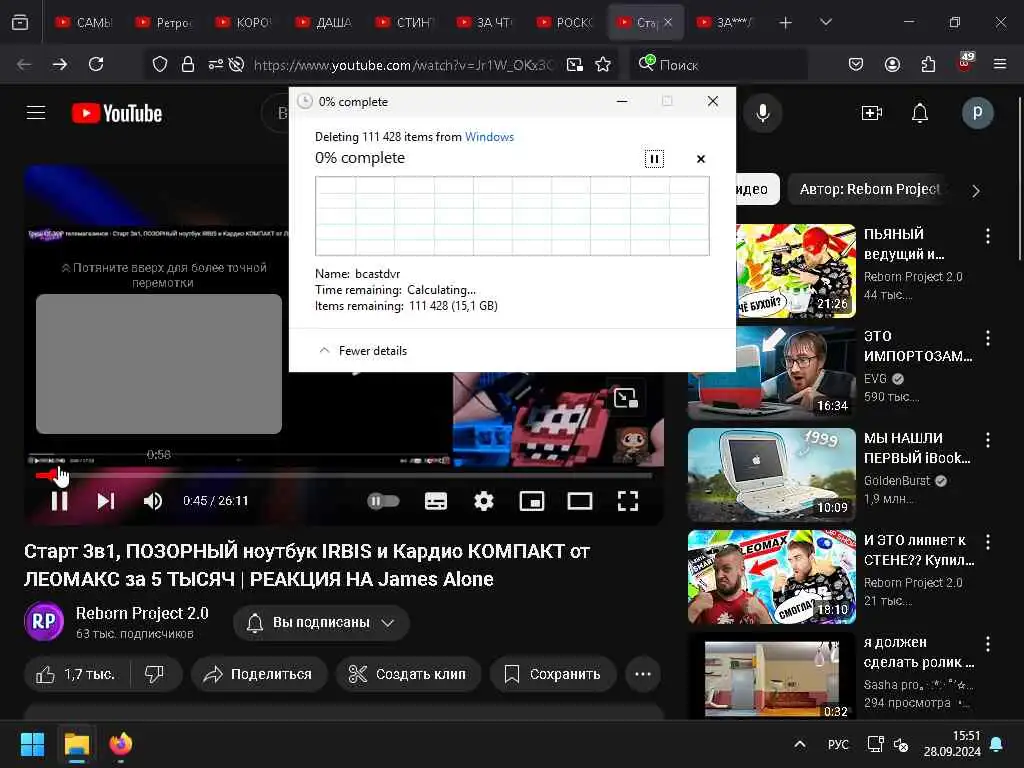1024x768 pixels.
Task: Switch to ДАША browser tab
Action: (325, 22)
